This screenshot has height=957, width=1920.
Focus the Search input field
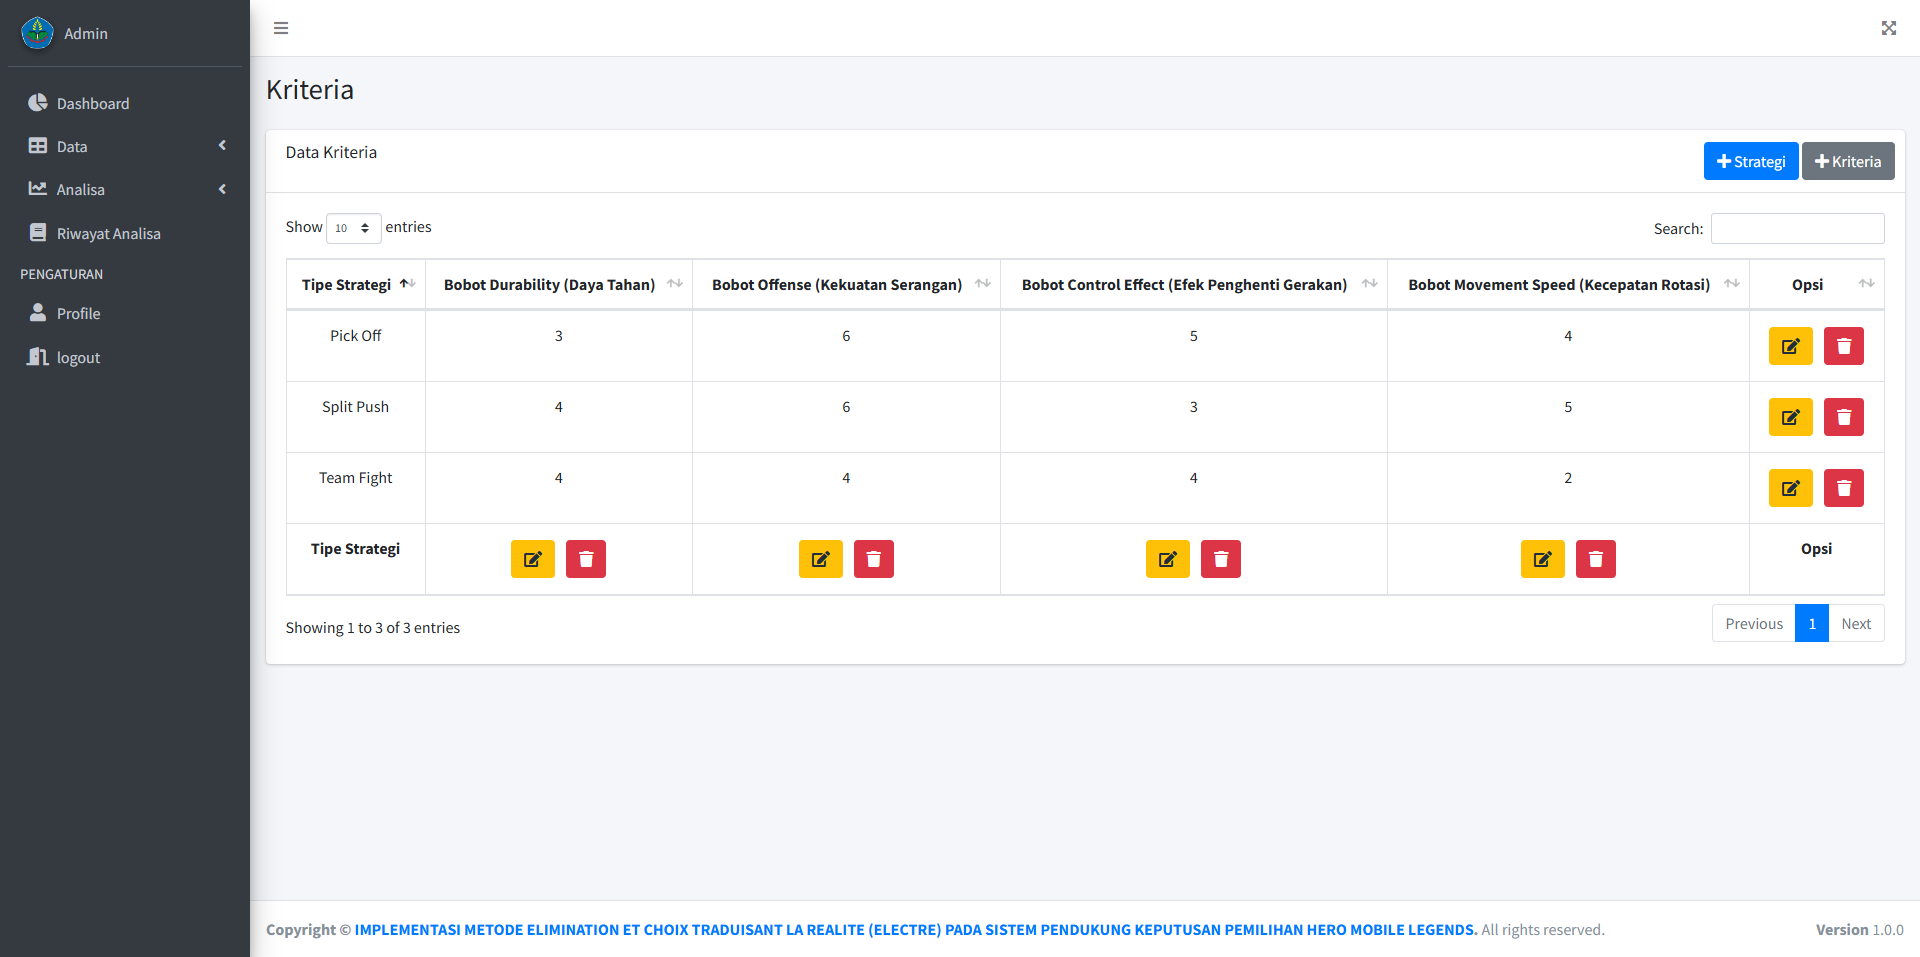[x=1797, y=228]
